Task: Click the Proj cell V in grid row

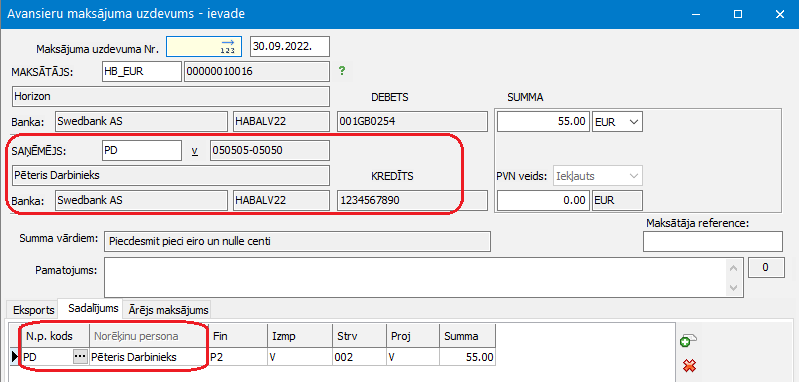Action: [412, 357]
